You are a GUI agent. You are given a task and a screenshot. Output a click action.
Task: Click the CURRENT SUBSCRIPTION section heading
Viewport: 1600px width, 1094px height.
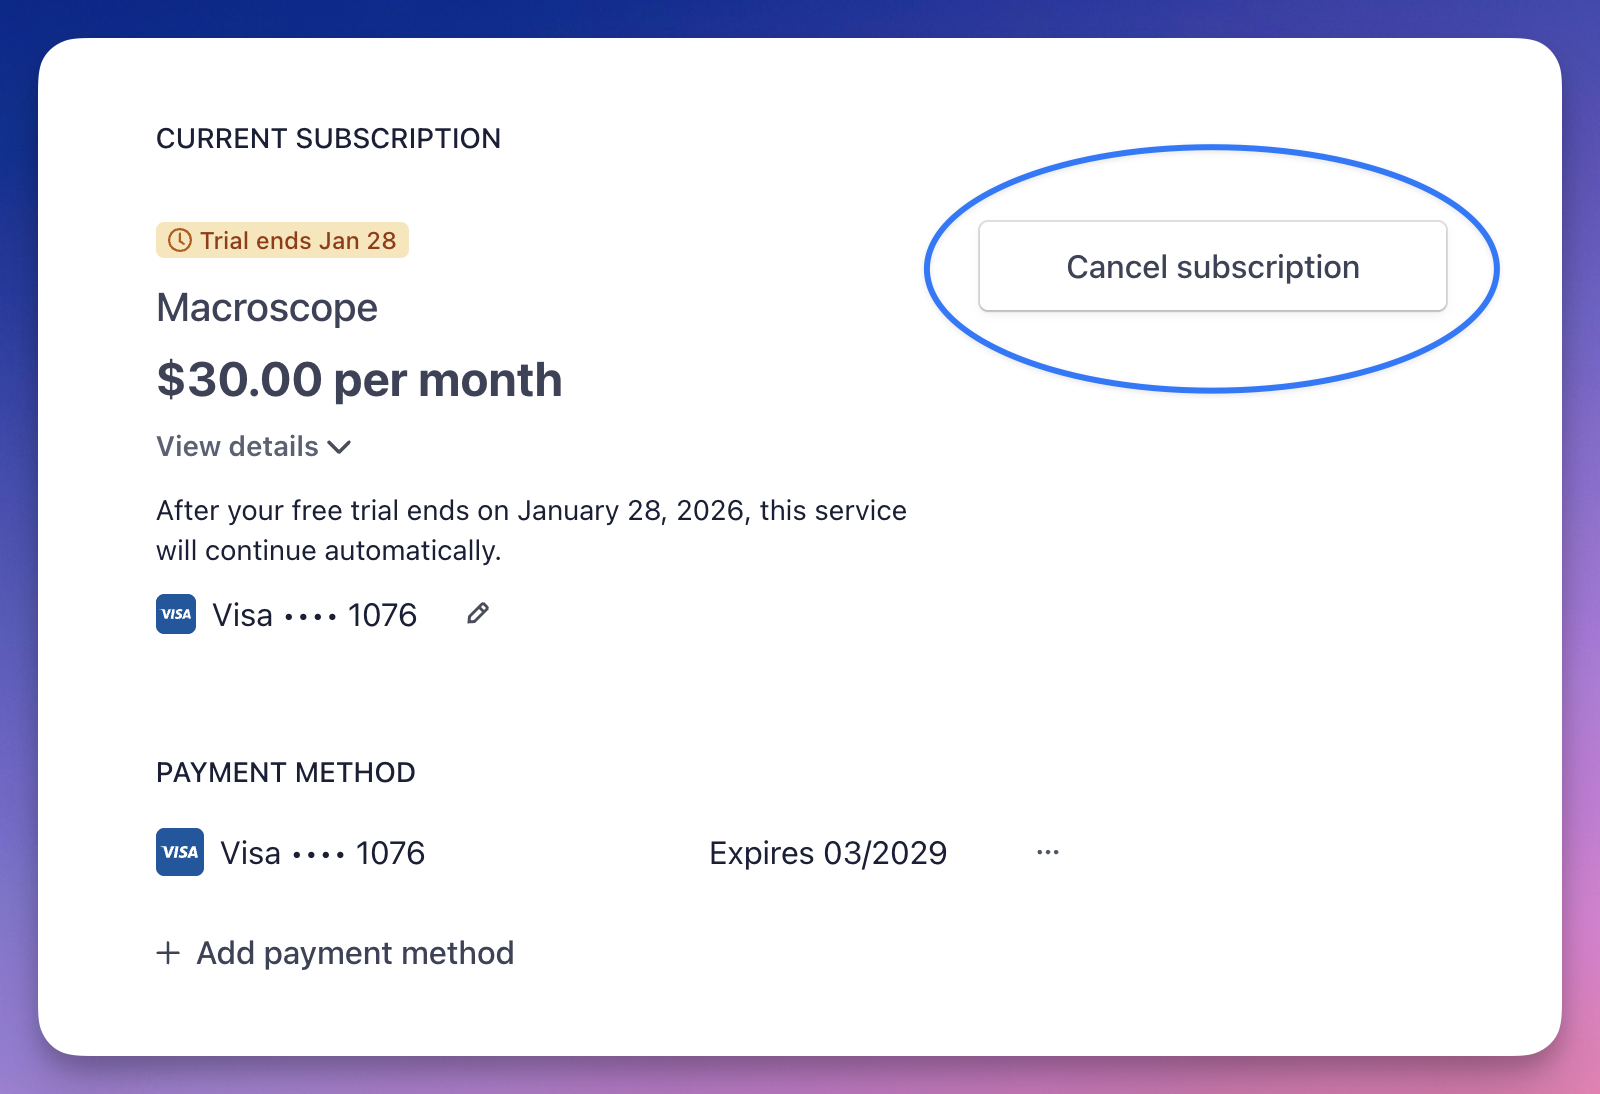(328, 138)
